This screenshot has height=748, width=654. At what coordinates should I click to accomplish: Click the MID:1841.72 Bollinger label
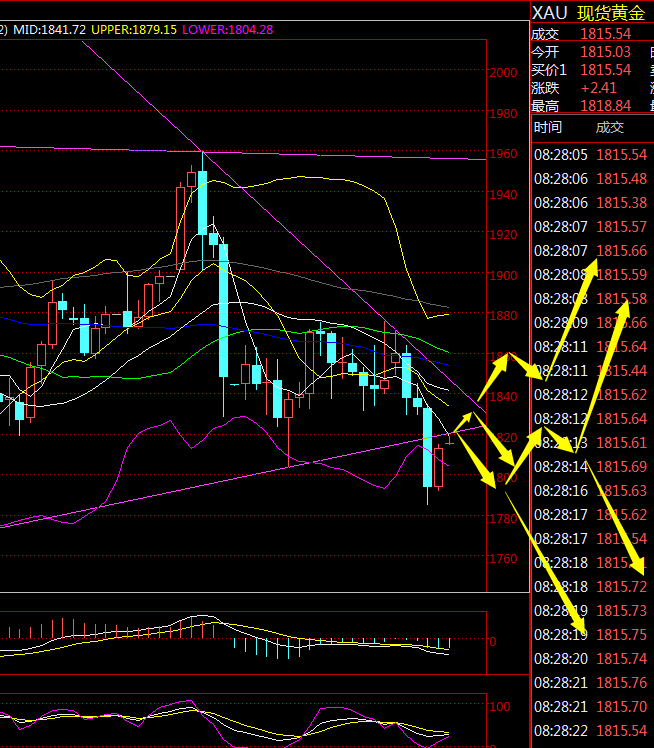click(49, 30)
